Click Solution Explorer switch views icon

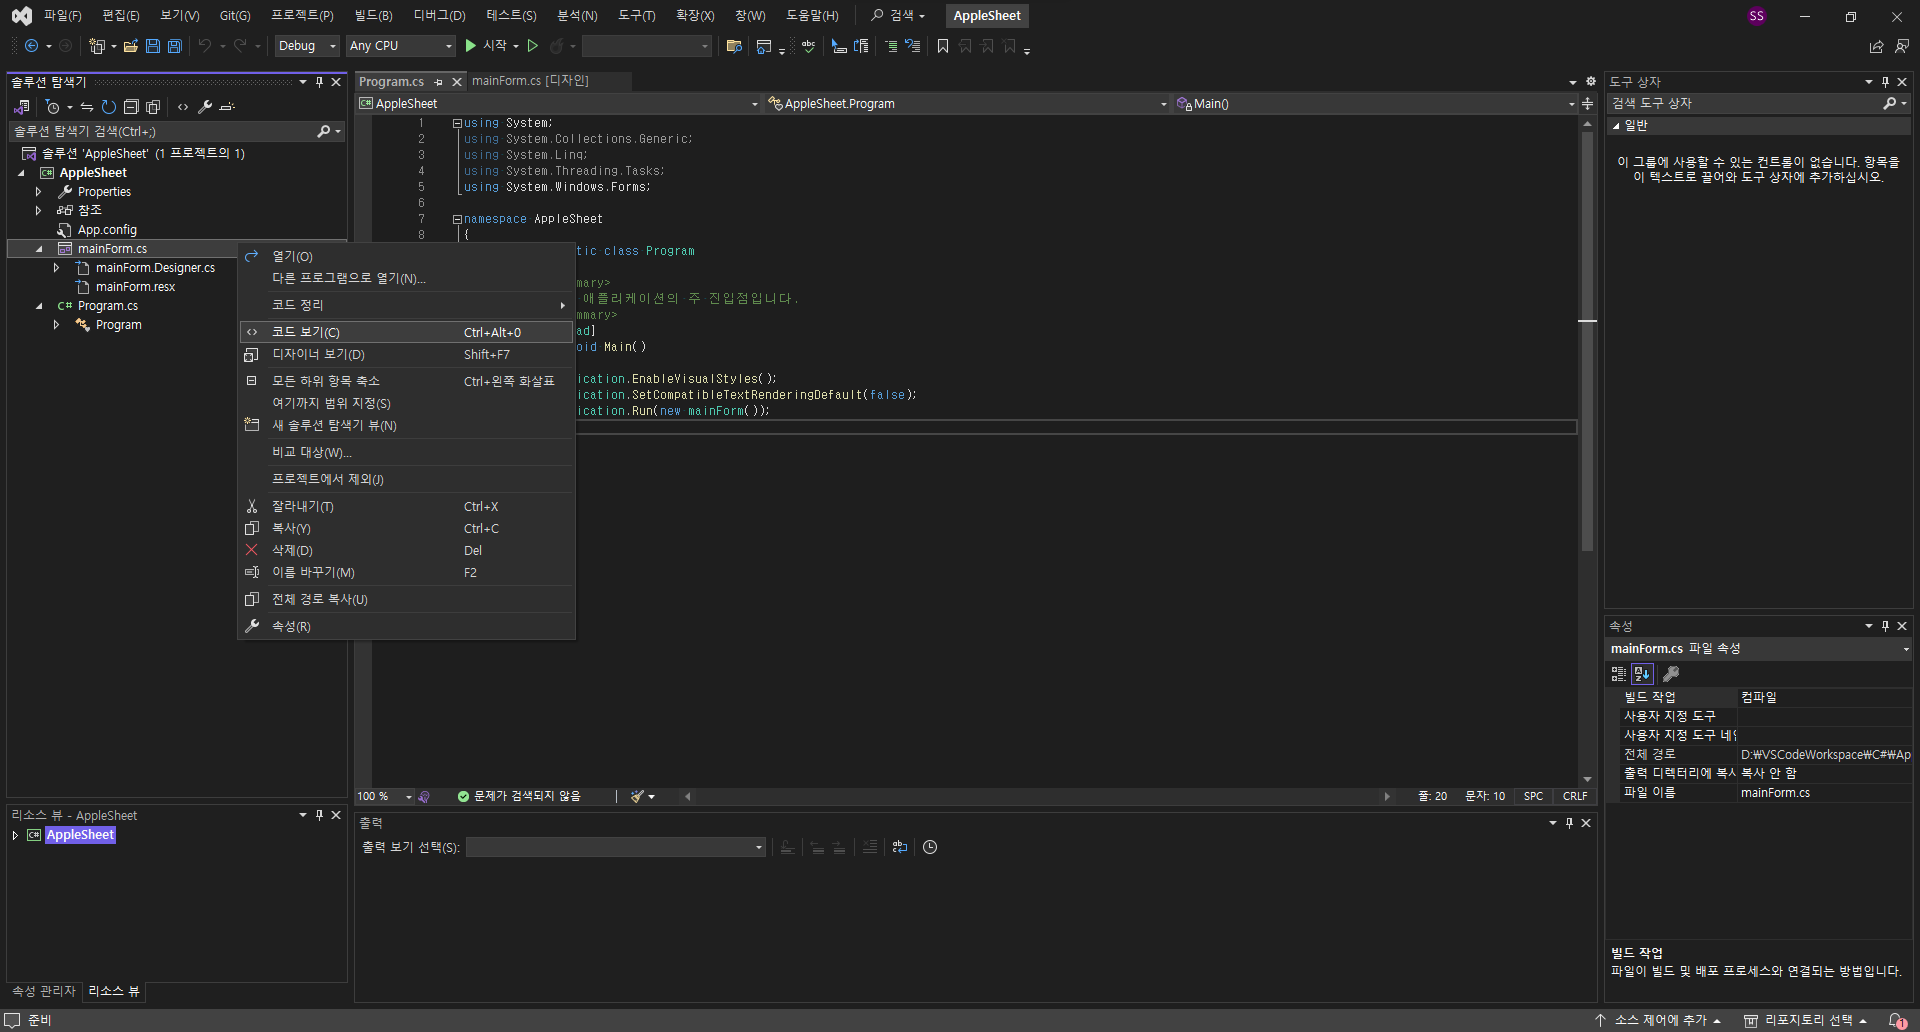pyautogui.click(x=21, y=107)
